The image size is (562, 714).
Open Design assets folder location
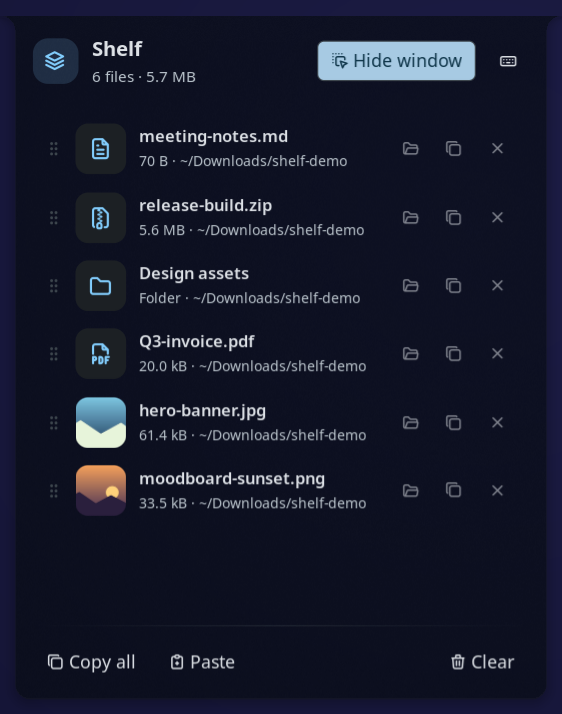click(410, 286)
